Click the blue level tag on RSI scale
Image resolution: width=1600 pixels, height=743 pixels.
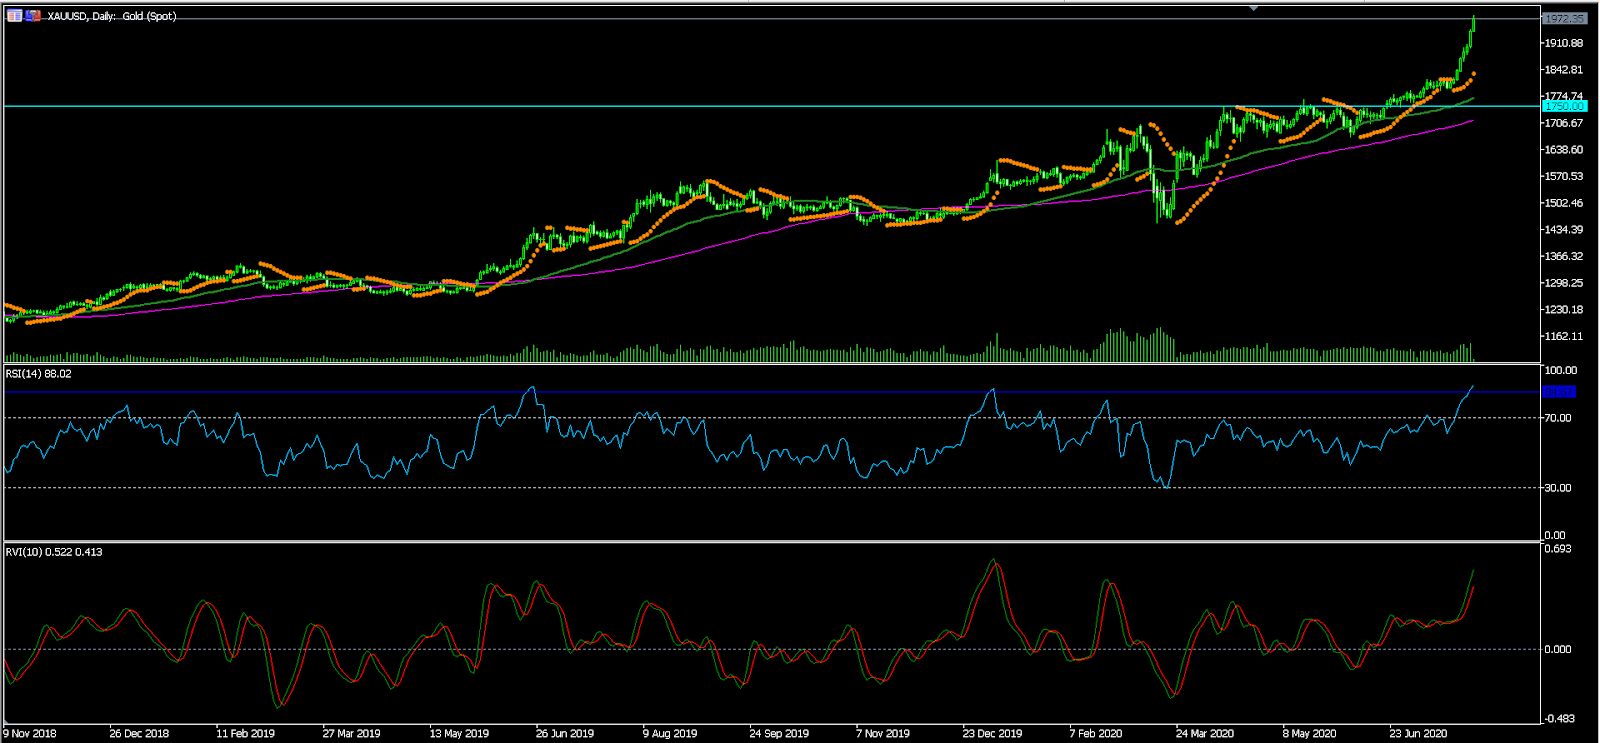point(1560,392)
